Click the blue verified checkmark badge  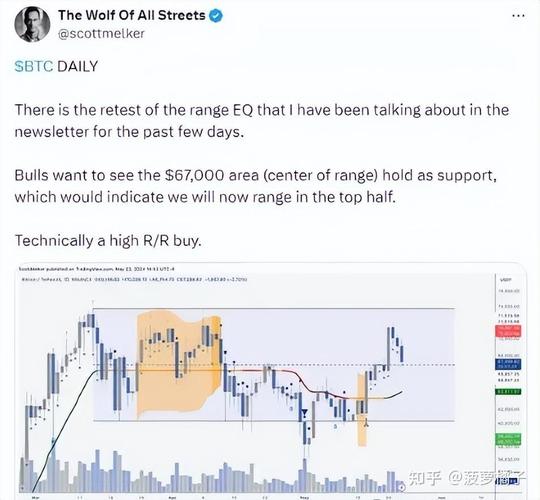pyautogui.click(x=216, y=15)
